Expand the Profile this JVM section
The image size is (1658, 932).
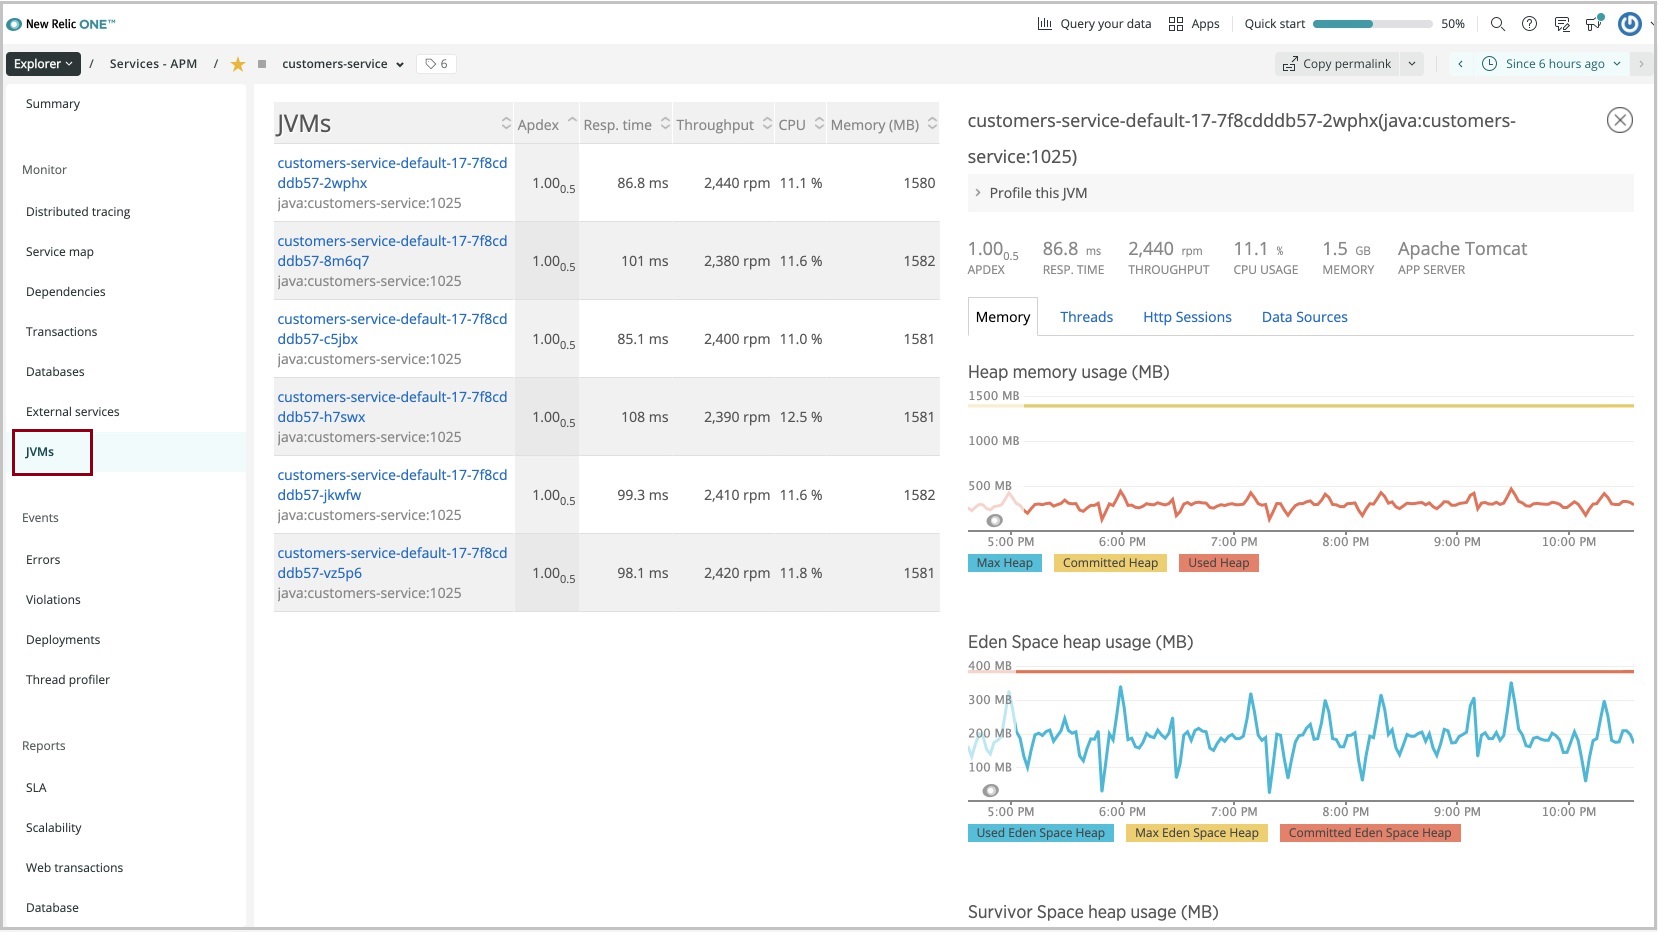(x=1037, y=193)
